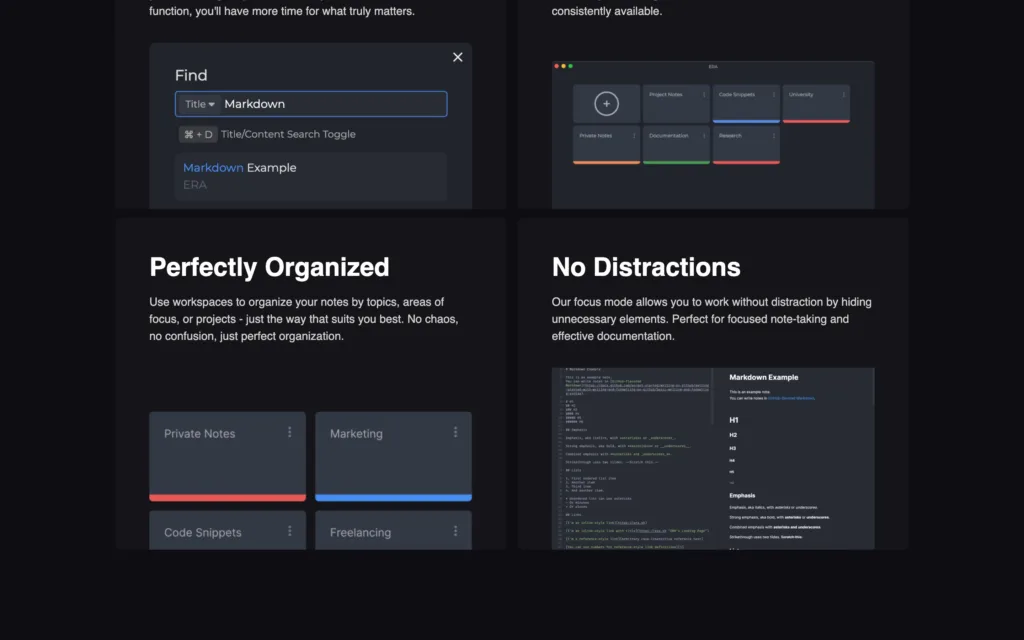Open the University tile in the screenshot
Image resolution: width=1024 pixels, height=640 pixels.
click(x=816, y=104)
